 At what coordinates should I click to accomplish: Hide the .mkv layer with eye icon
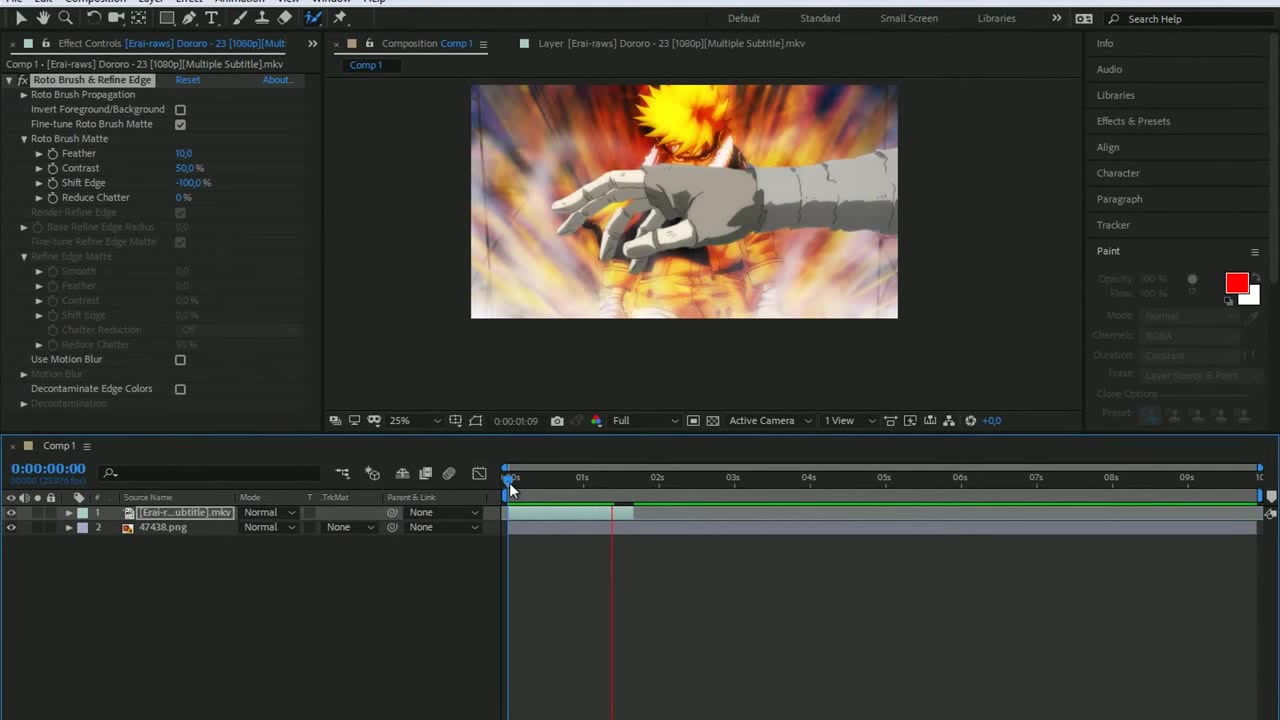point(11,513)
